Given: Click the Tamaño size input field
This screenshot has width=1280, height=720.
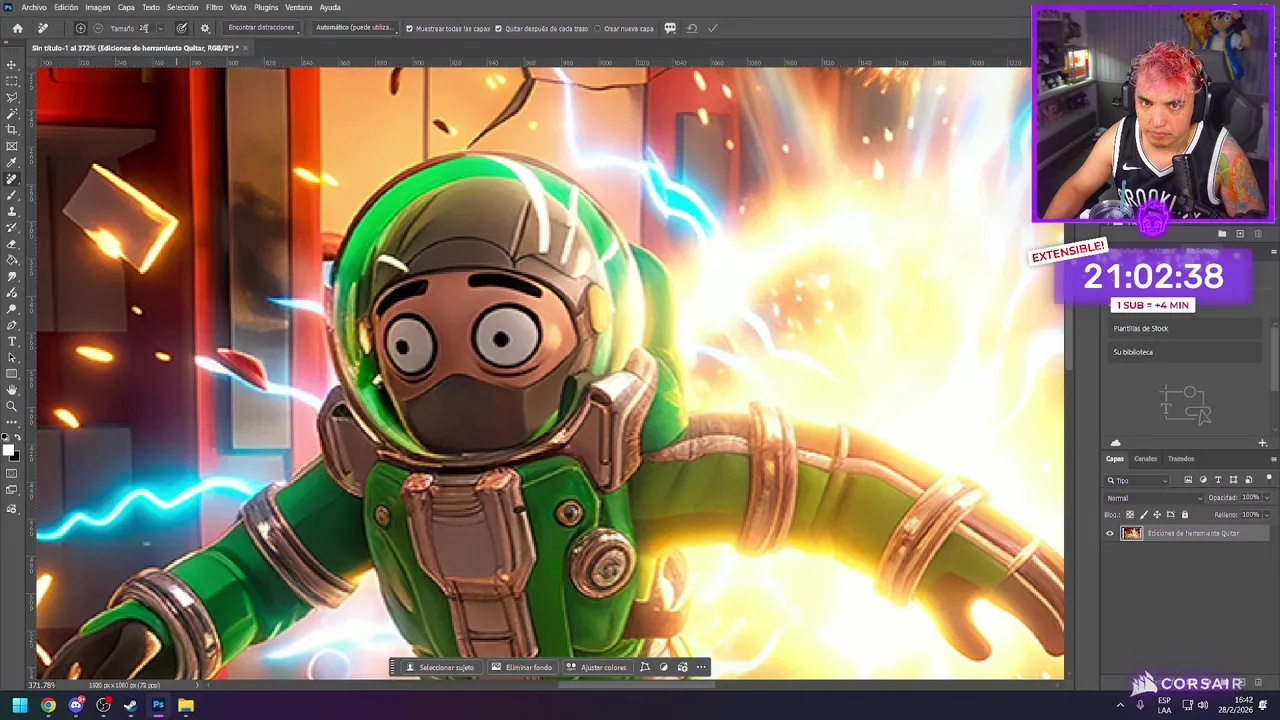Looking at the screenshot, I should click(145, 28).
